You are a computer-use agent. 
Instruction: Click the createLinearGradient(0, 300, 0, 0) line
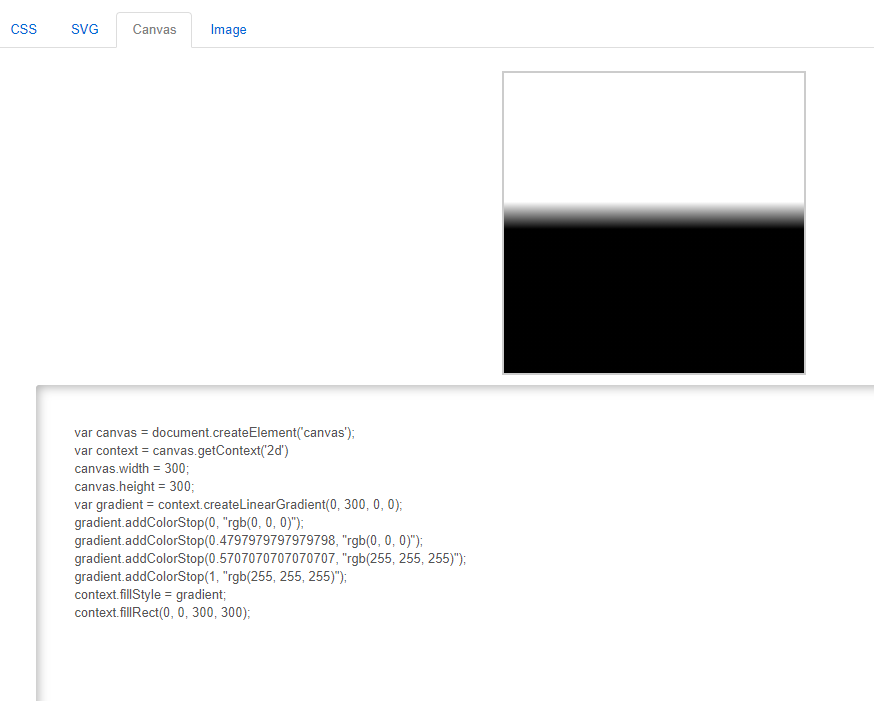coord(239,505)
